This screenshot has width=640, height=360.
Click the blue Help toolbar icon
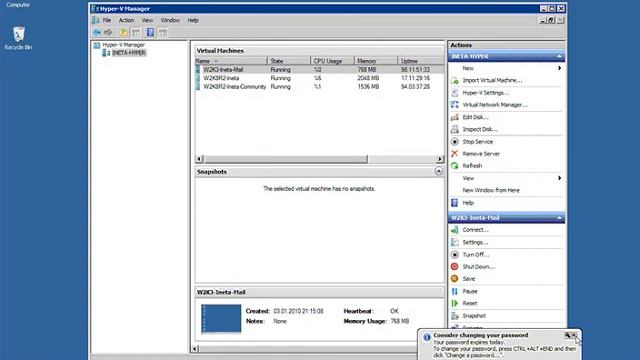tap(150, 32)
